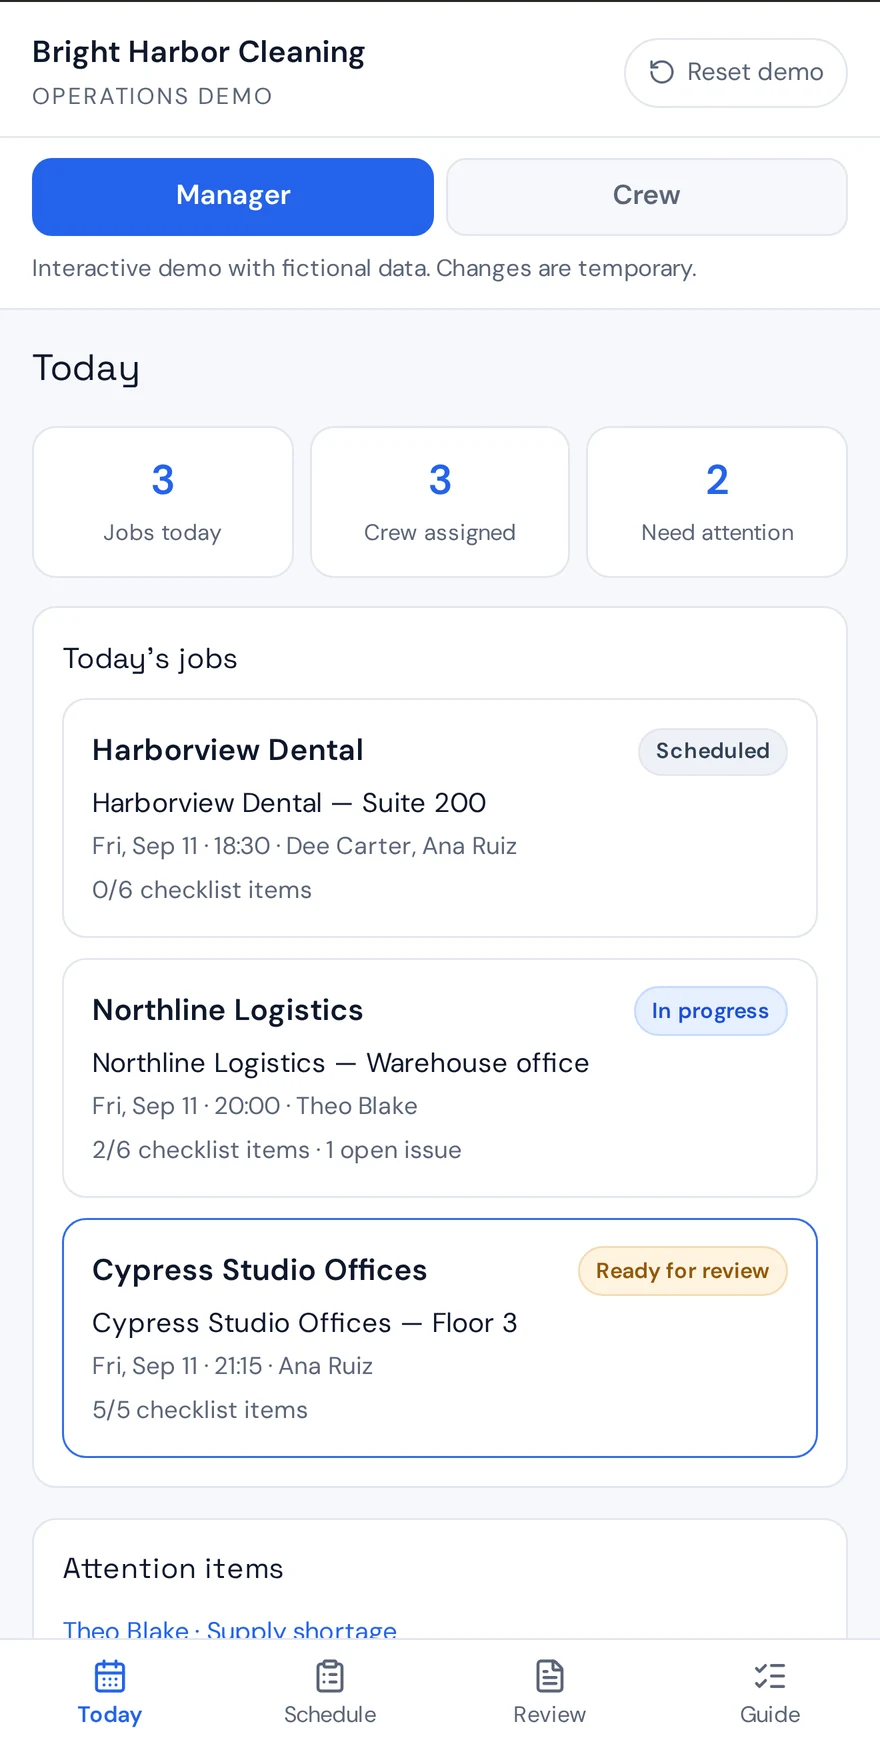Screen dimensions: 880x1750
Task: Open the Northline Logistics job card
Action: pyautogui.click(x=440, y=1078)
